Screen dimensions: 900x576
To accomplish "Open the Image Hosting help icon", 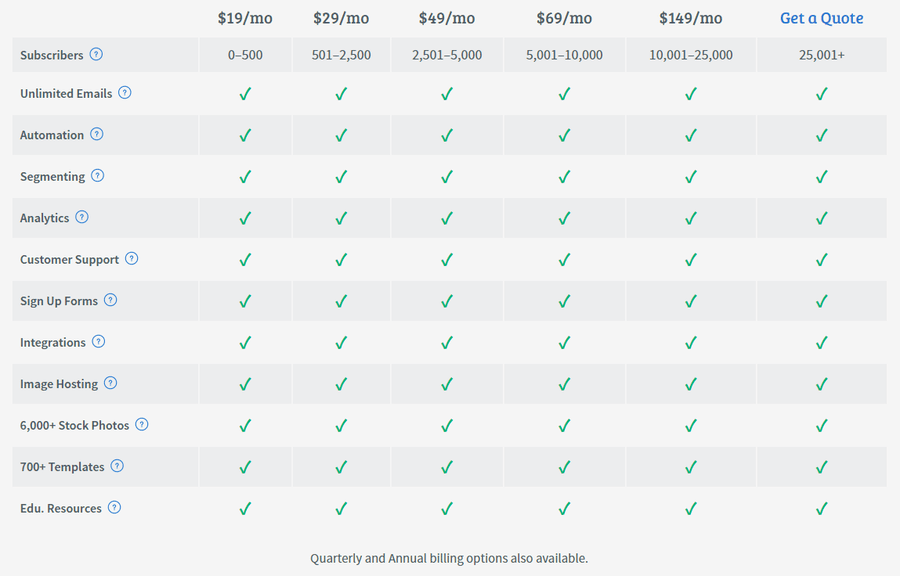I will [x=110, y=383].
